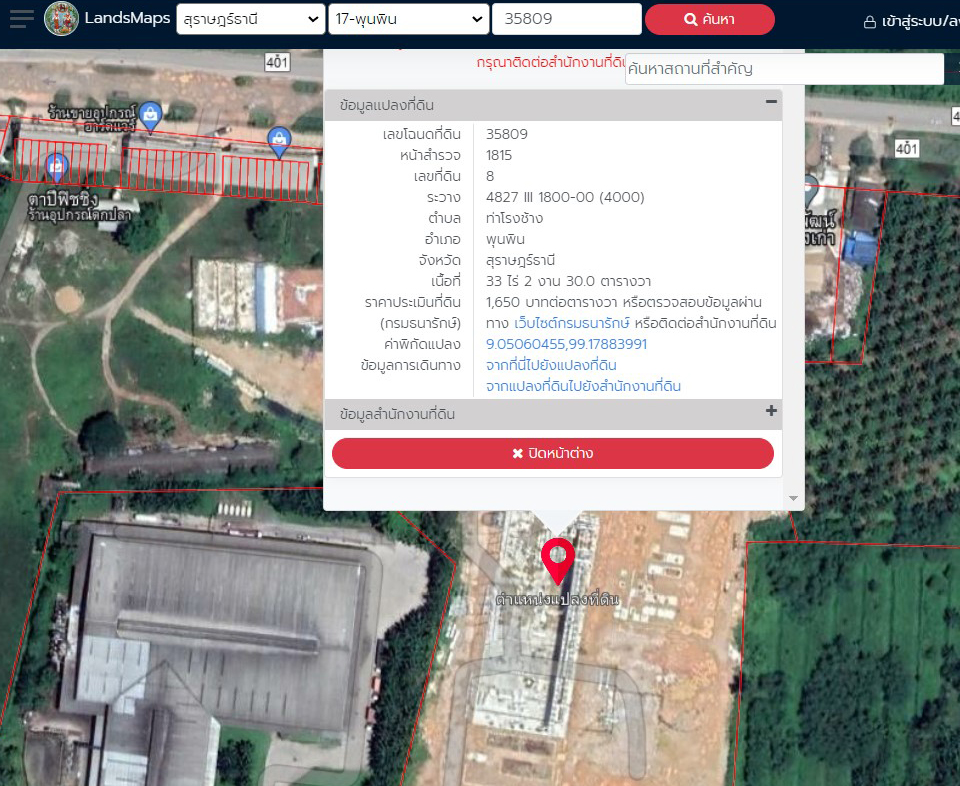Click the title deed number field showing 35809

(566, 19)
